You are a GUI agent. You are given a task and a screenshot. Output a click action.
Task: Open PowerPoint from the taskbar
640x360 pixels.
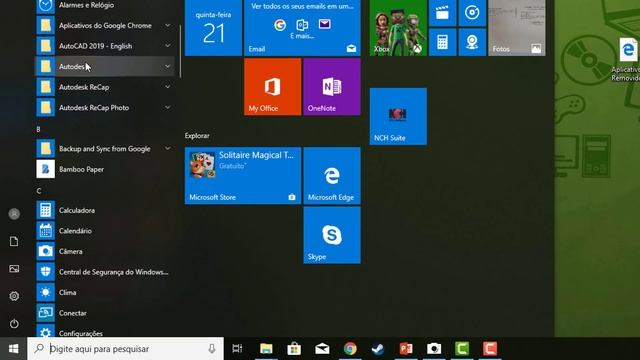[x=406, y=349]
